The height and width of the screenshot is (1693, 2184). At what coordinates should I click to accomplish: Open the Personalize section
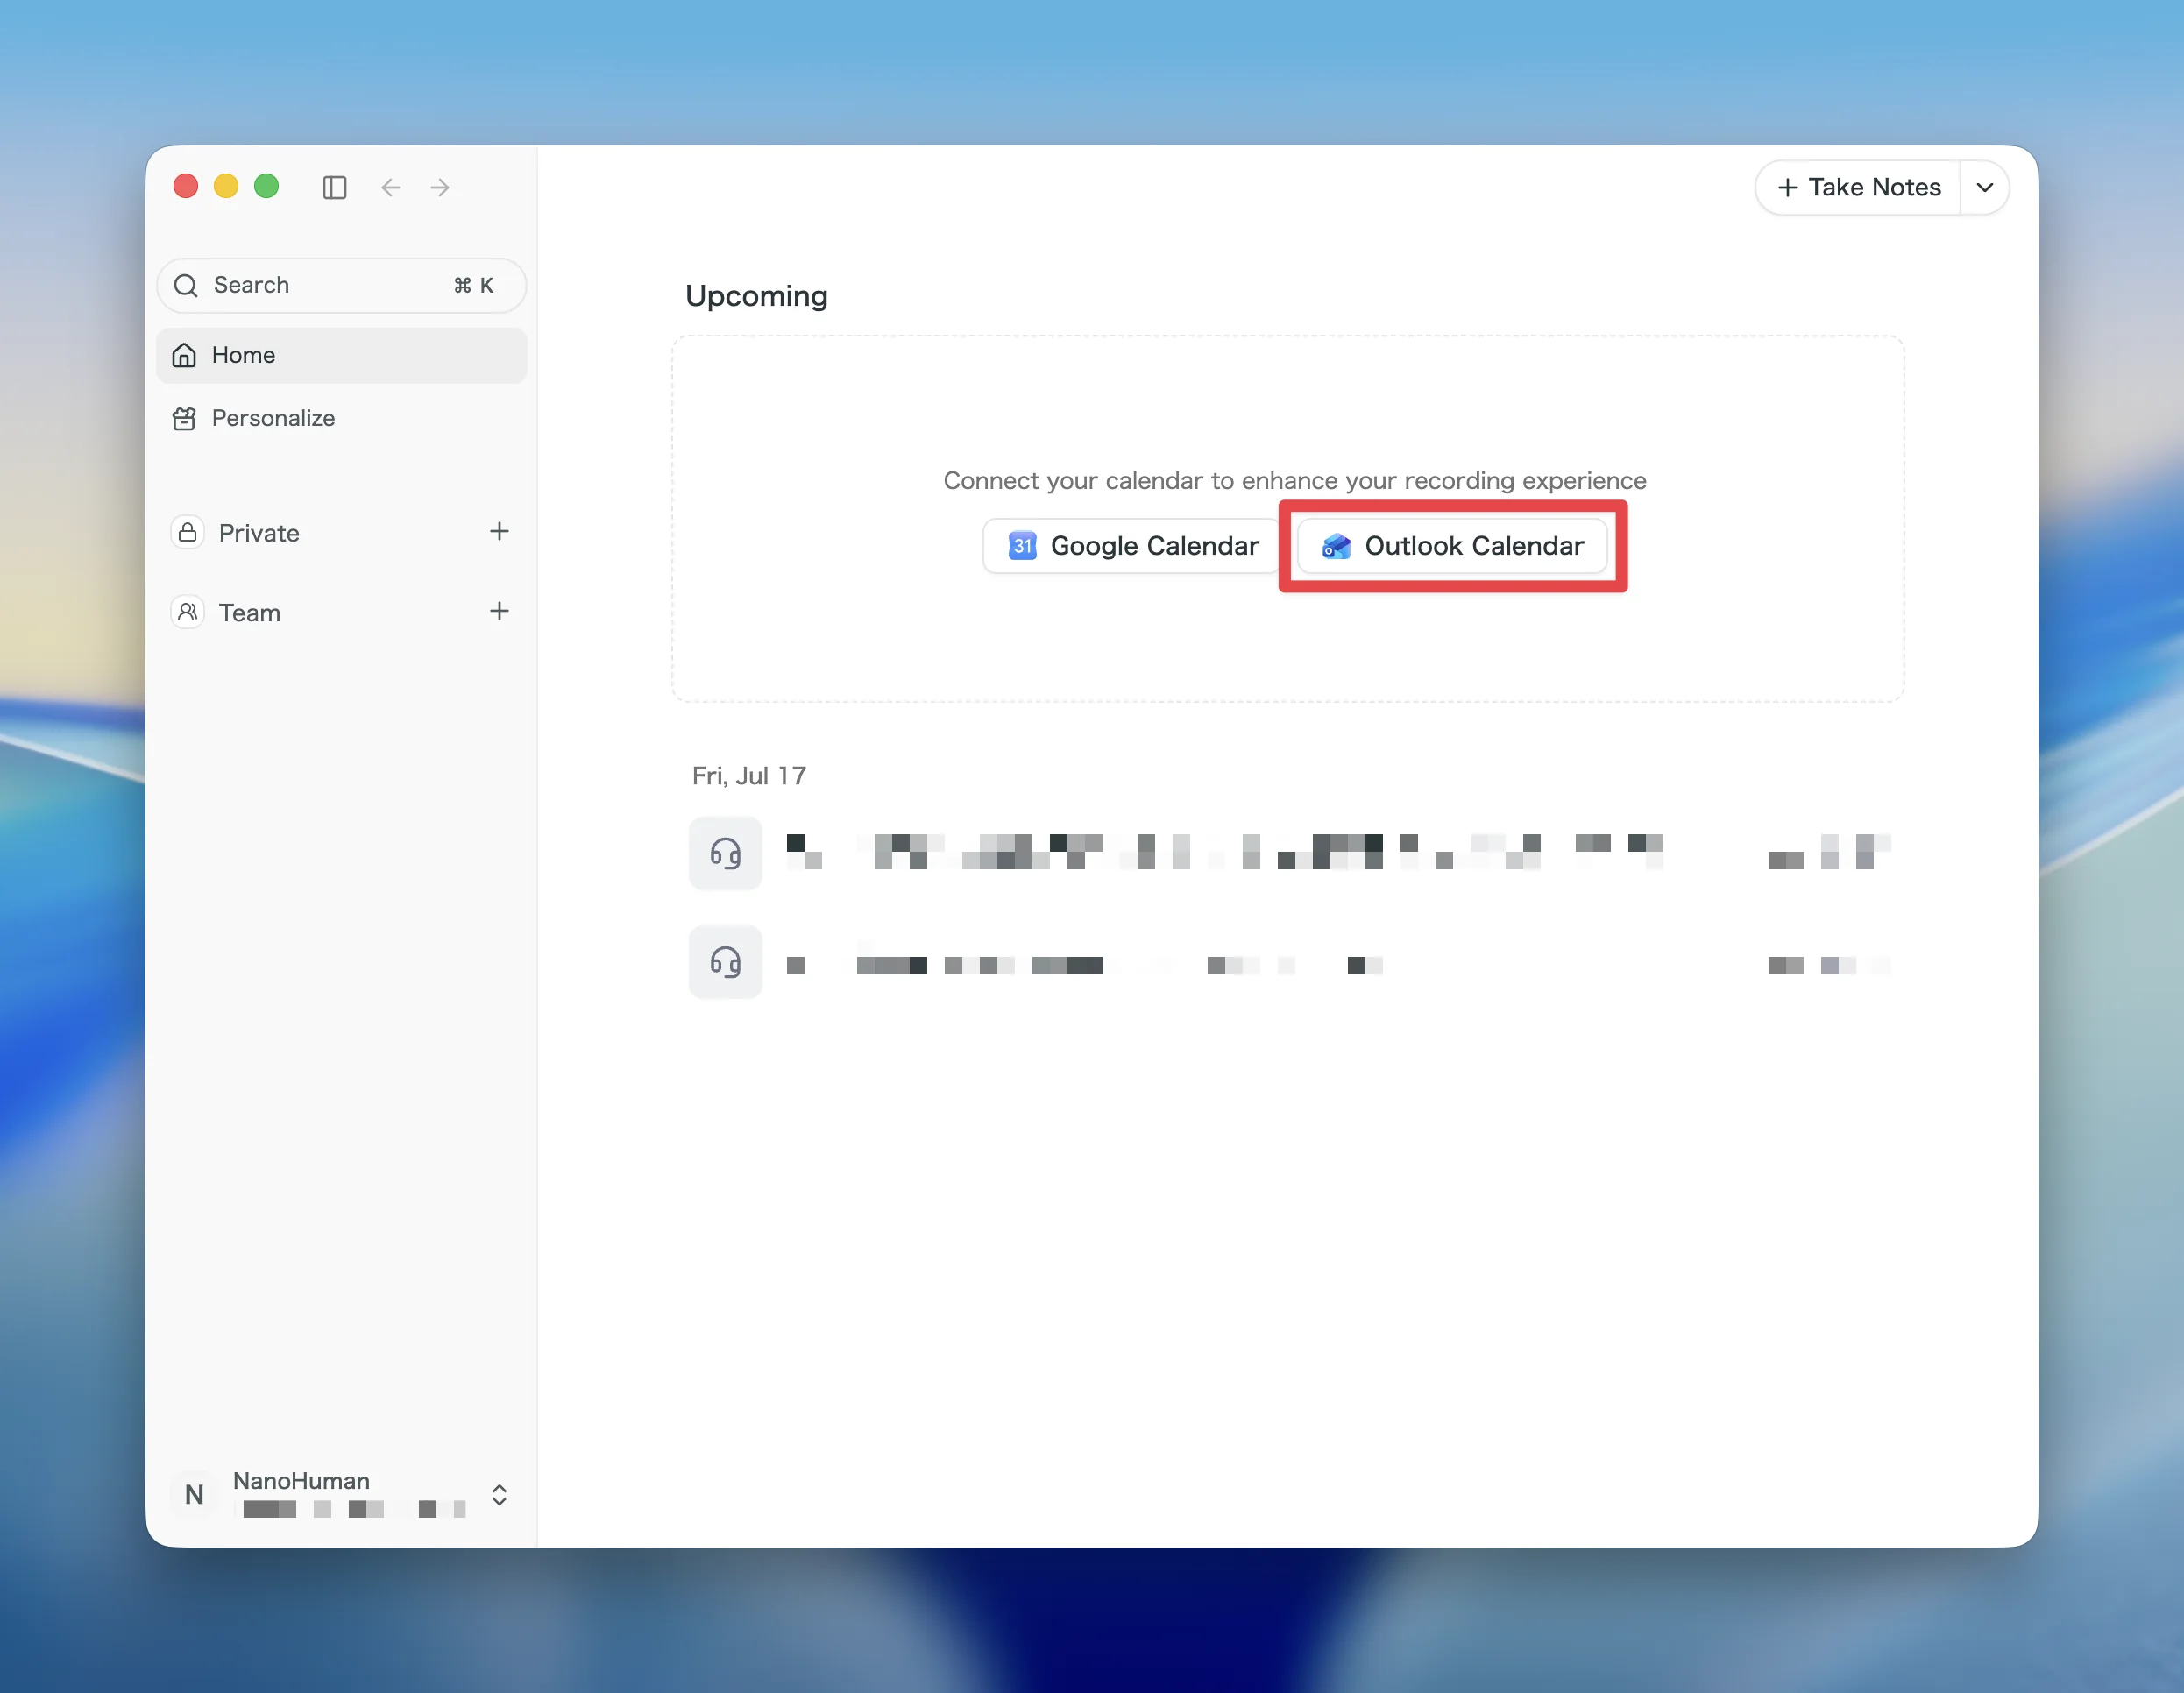click(341, 418)
